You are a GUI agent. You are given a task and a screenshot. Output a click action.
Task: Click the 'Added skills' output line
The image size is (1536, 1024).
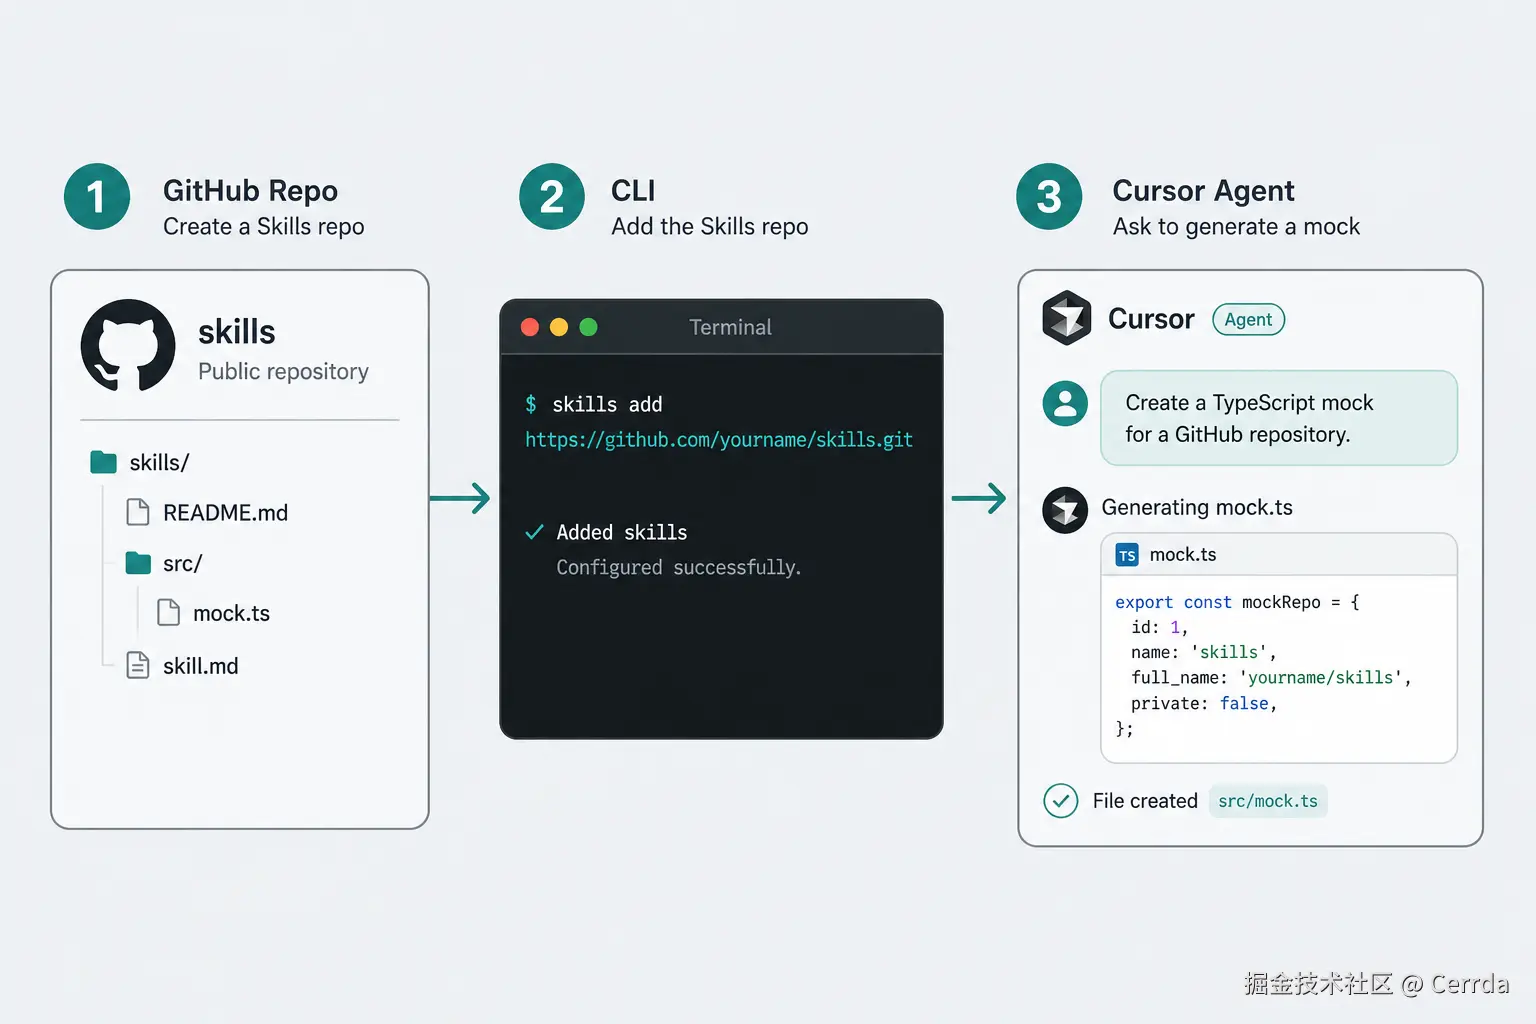622,532
